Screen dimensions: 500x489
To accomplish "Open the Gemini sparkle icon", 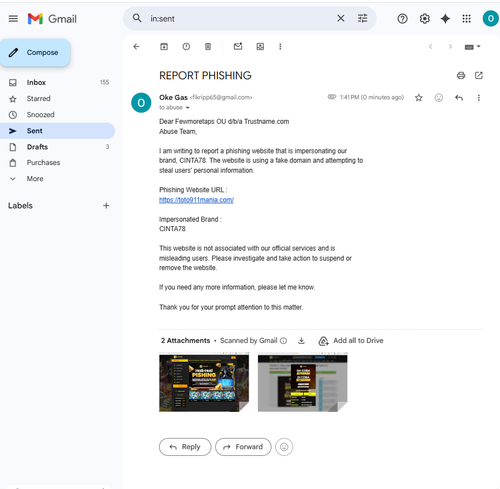I will coord(445,19).
